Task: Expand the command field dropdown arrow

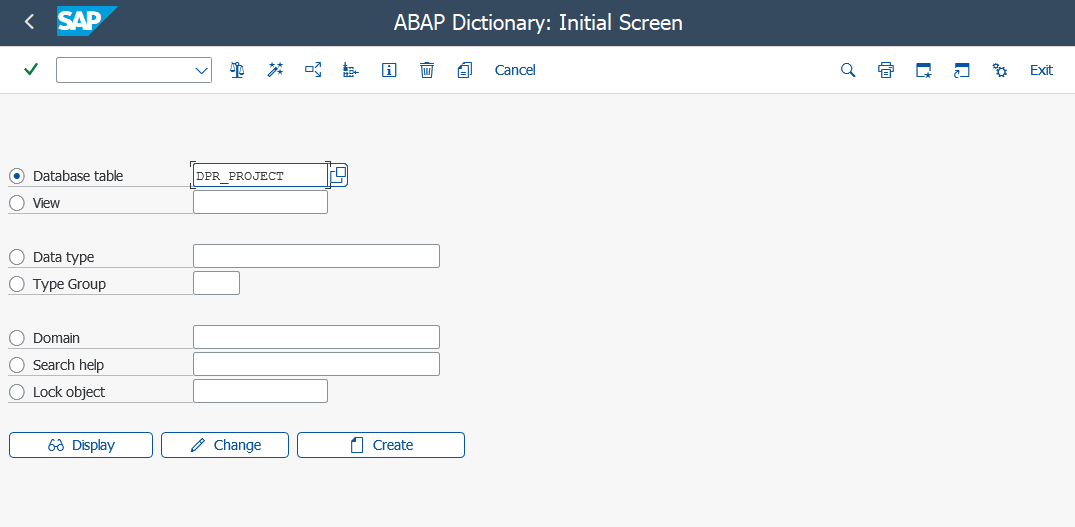Action: click(201, 70)
